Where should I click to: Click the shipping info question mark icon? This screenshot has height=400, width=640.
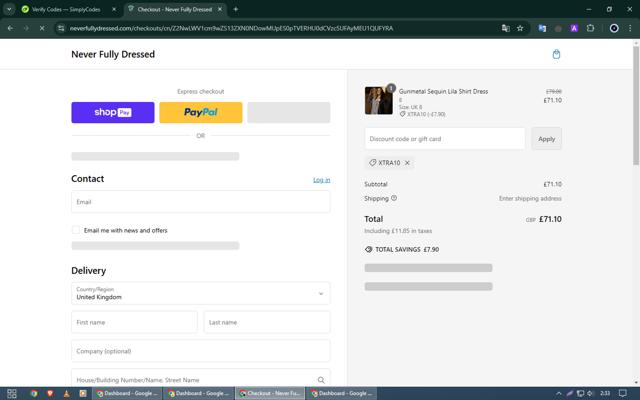coord(394,198)
